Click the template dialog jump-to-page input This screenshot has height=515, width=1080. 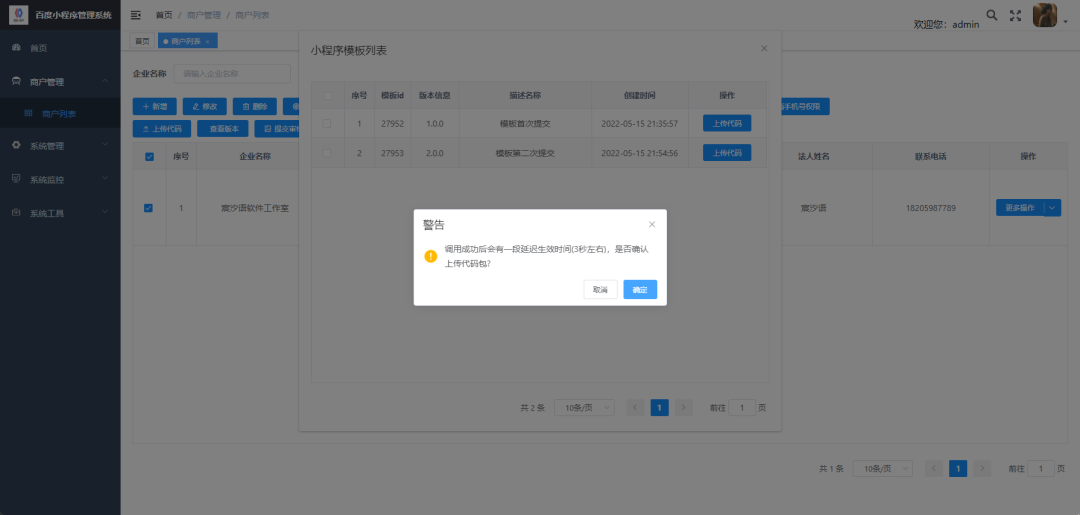click(x=742, y=408)
